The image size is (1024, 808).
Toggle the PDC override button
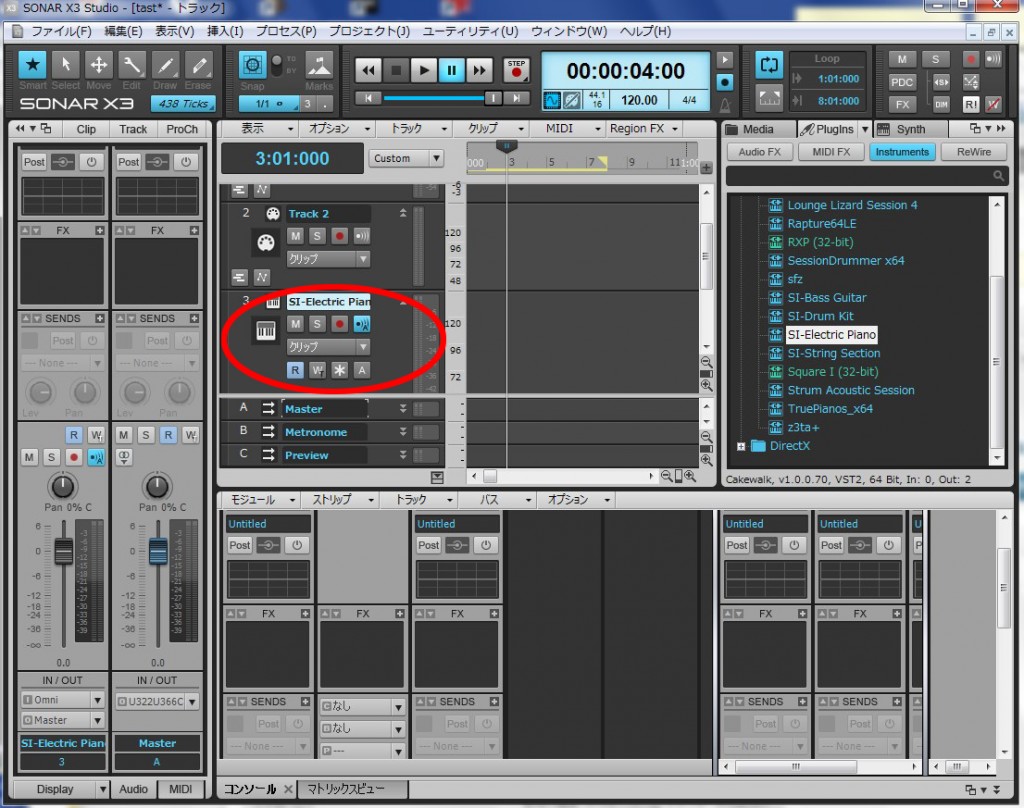click(x=902, y=82)
